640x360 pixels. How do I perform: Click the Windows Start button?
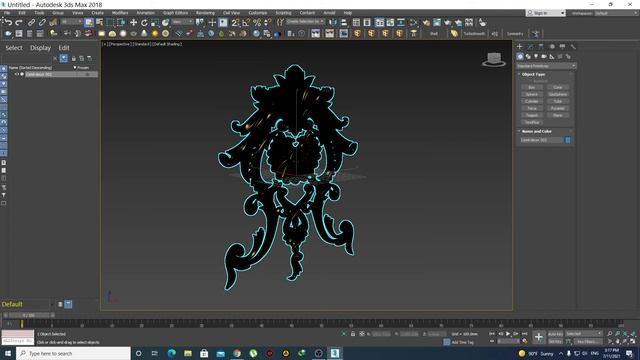tap(8, 353)
